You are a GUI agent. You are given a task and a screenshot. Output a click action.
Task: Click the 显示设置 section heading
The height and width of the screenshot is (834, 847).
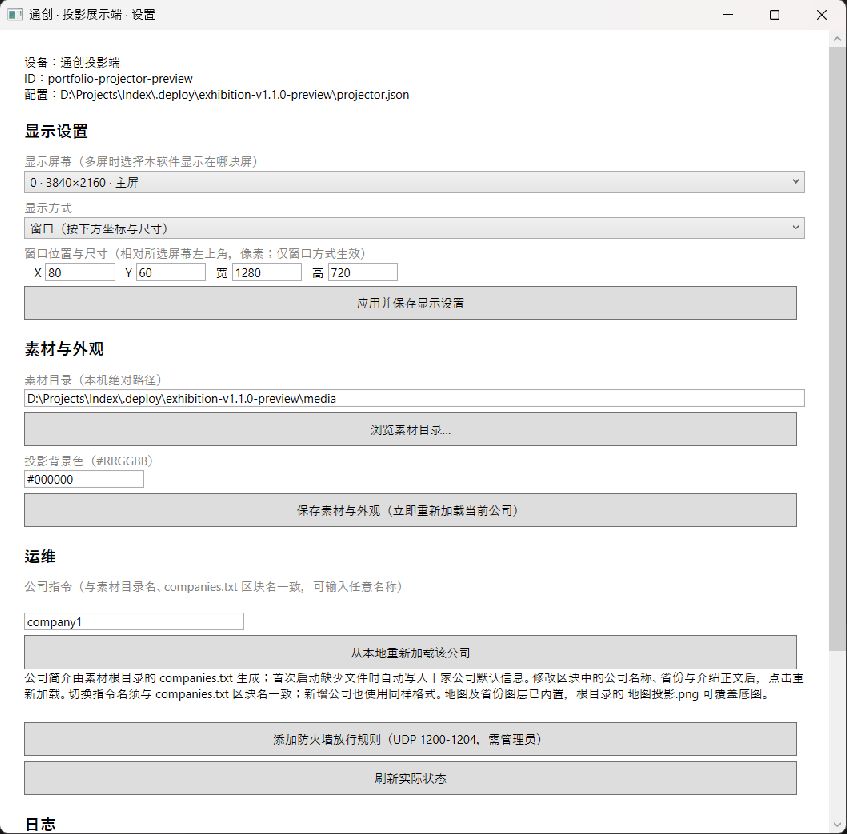coord(56,131)
